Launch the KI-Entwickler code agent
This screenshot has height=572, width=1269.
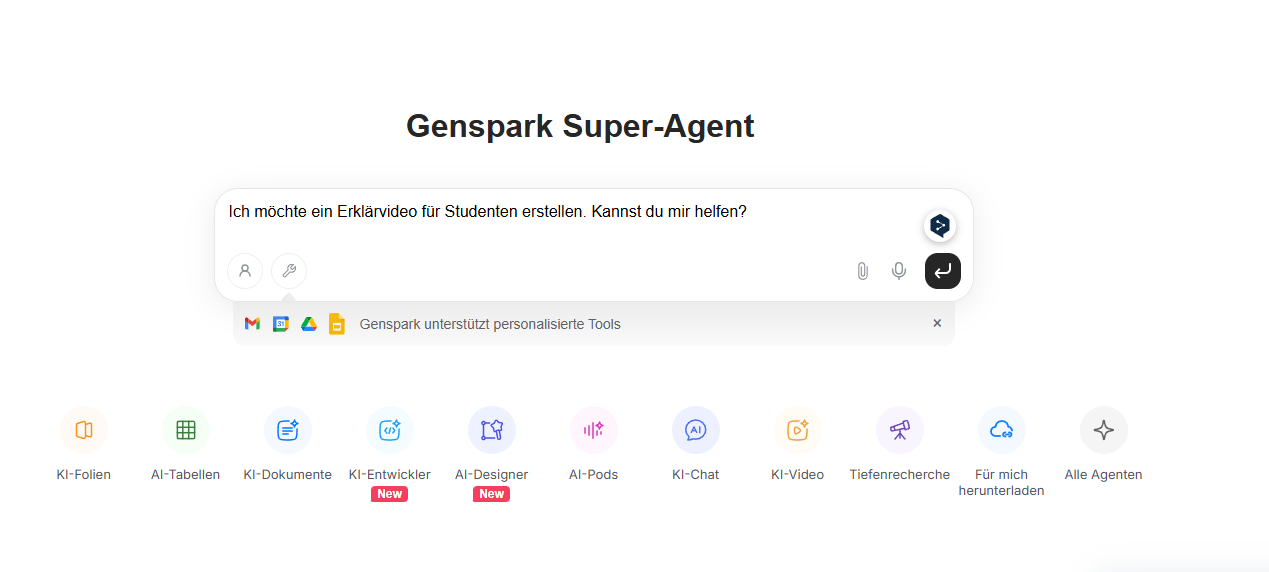390,430
